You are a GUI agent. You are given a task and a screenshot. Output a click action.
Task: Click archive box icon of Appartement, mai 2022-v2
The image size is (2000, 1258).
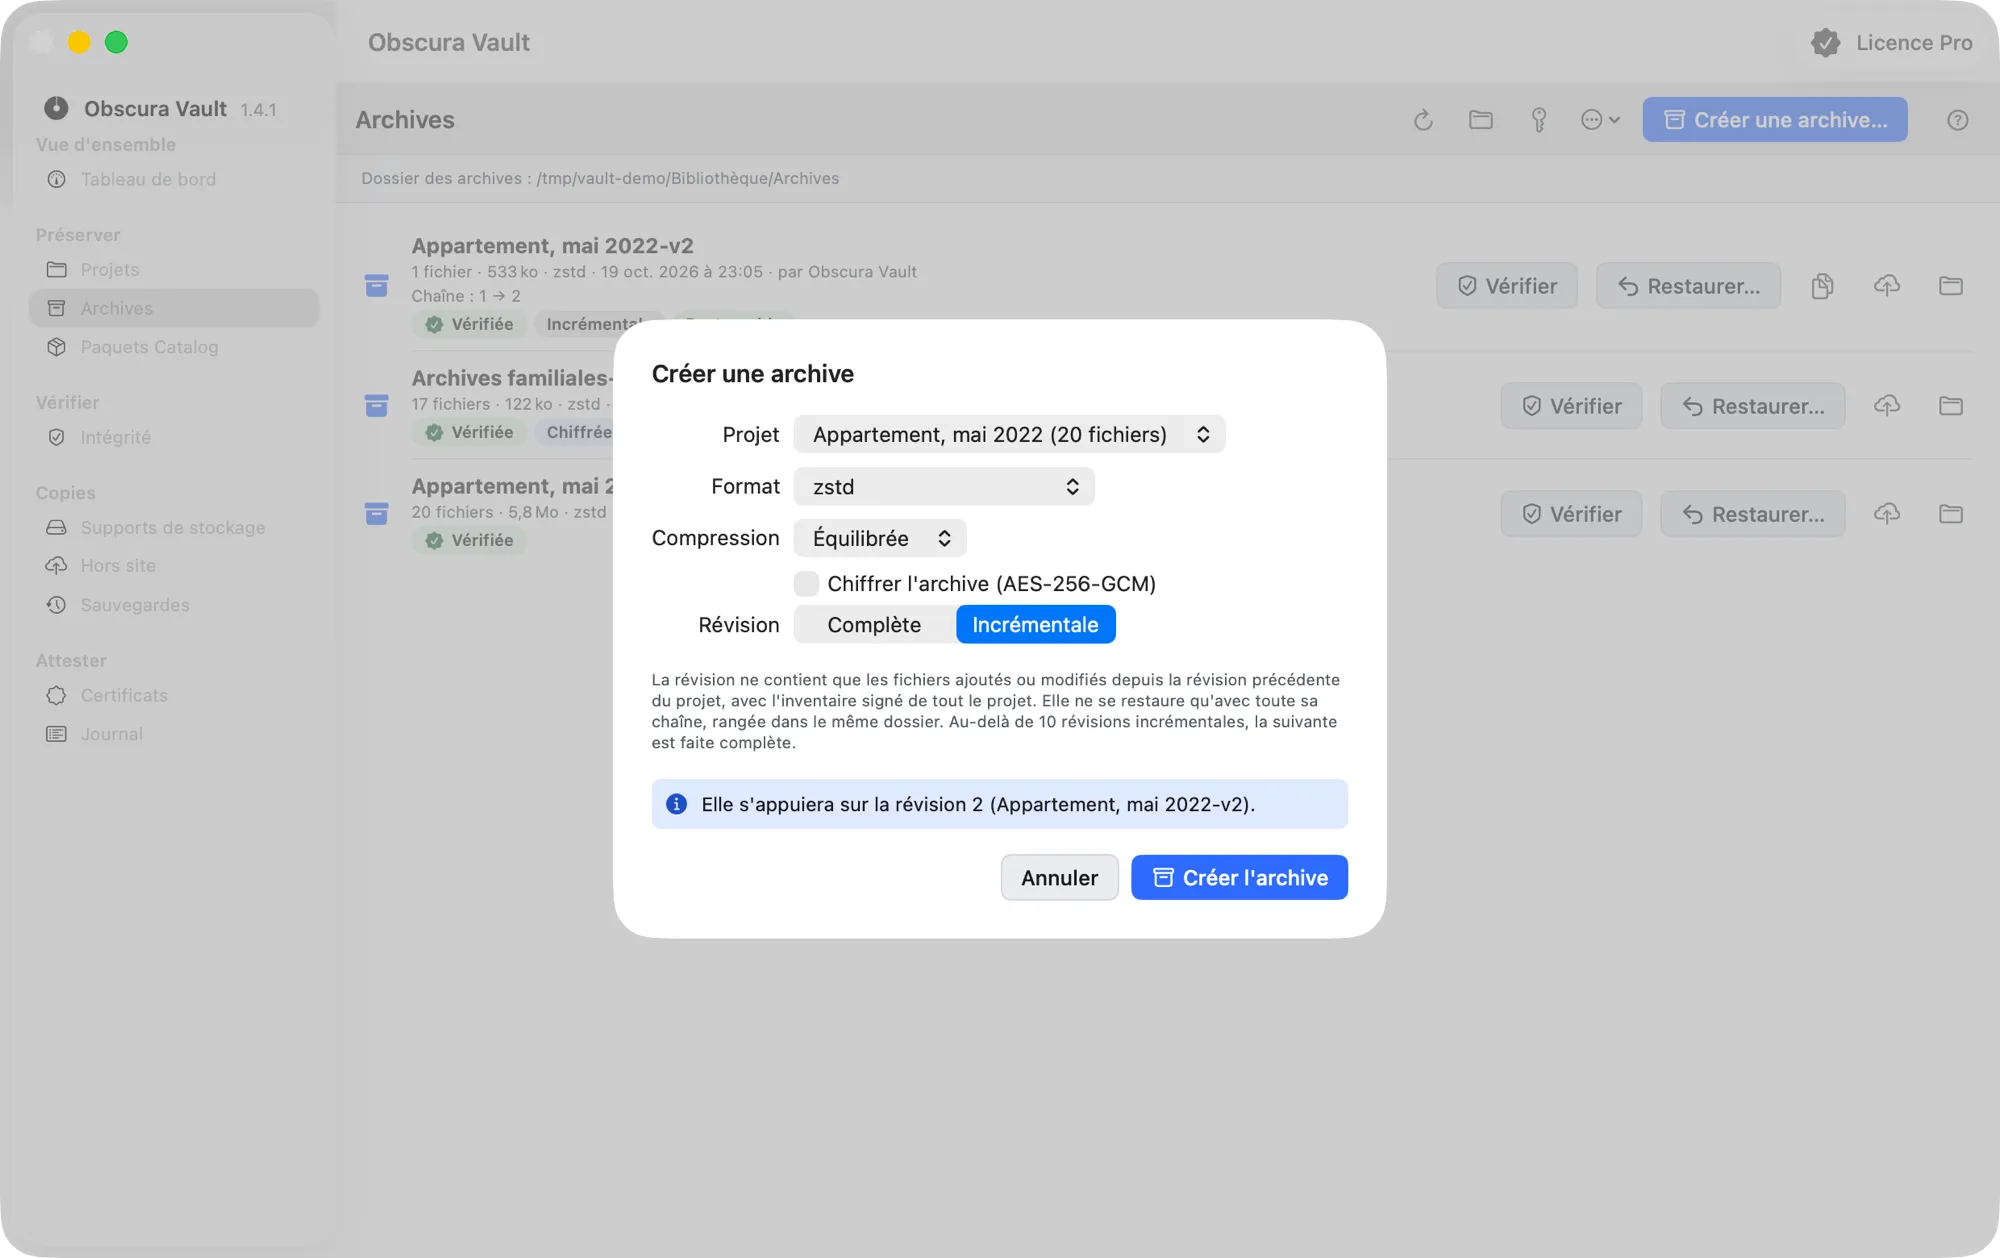[x=376, y=286]
